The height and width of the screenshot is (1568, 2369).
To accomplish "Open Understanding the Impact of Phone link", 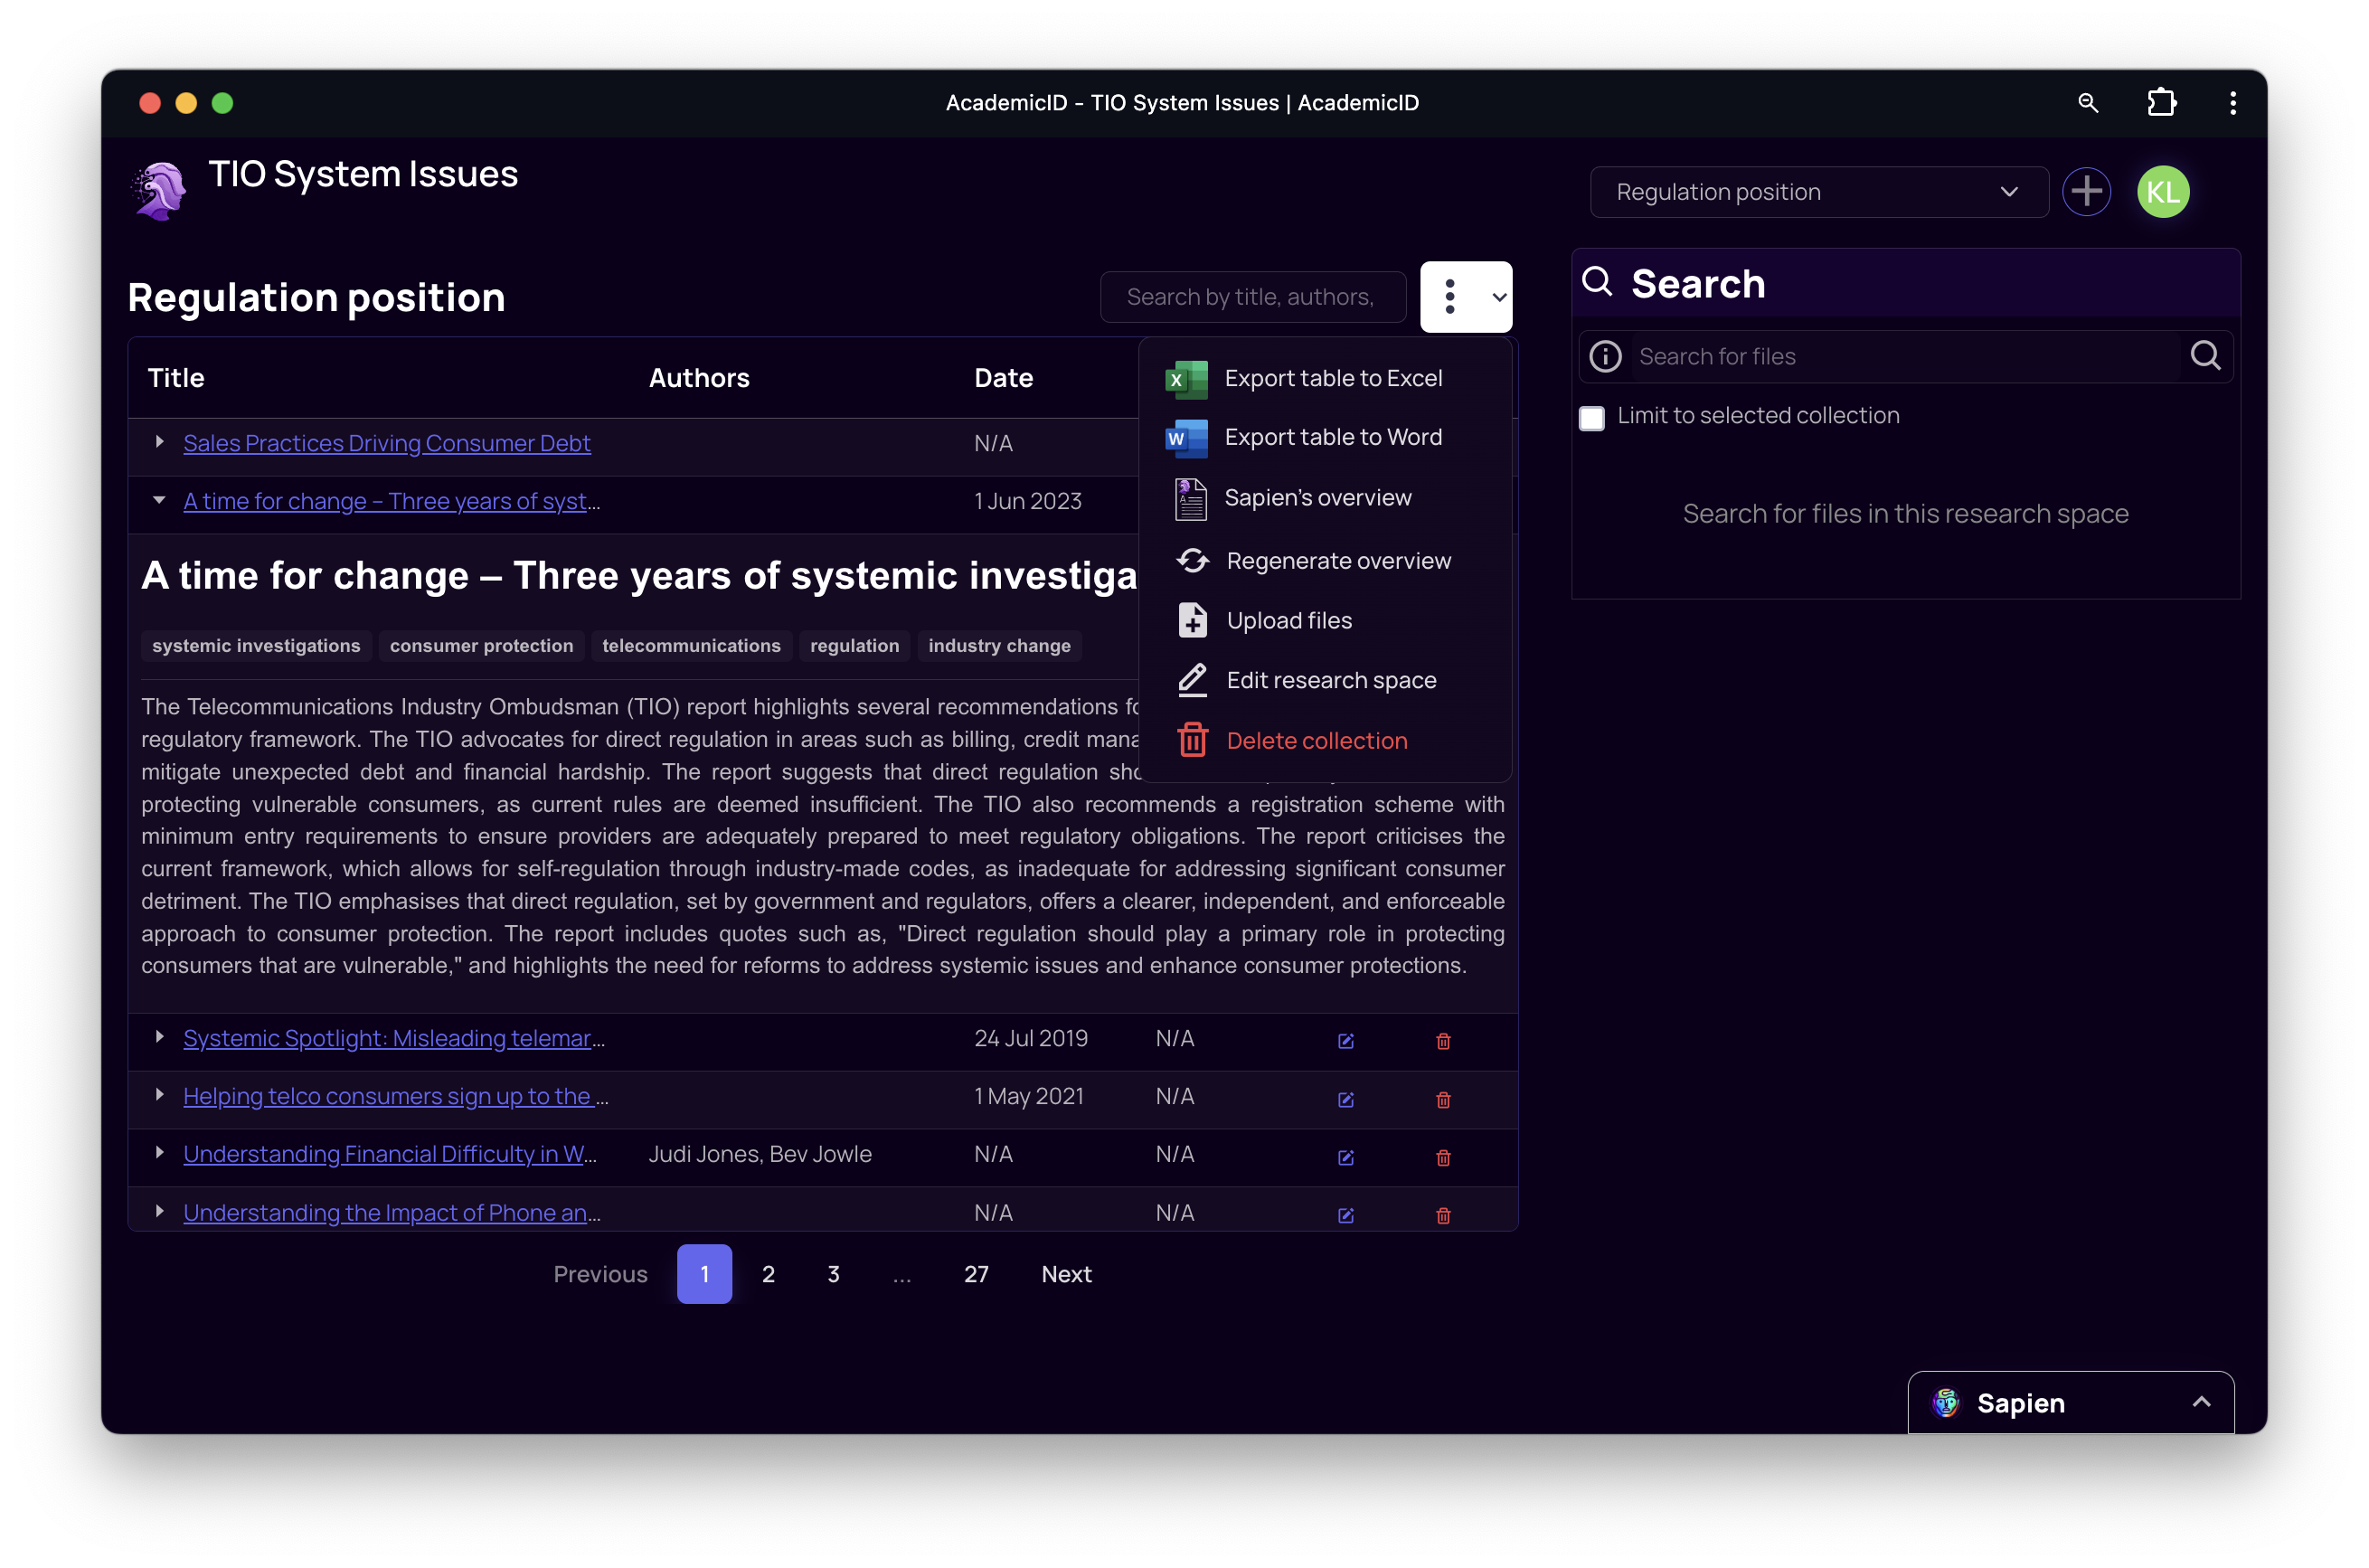I will point(391,1212).
